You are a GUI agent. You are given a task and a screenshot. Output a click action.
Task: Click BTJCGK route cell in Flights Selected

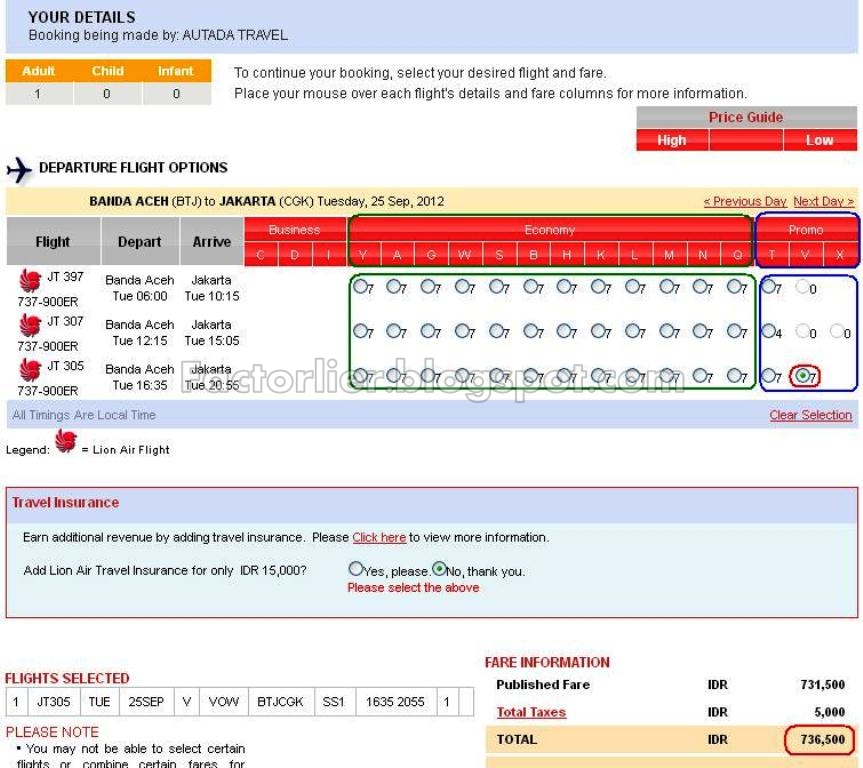coord(280,702)
